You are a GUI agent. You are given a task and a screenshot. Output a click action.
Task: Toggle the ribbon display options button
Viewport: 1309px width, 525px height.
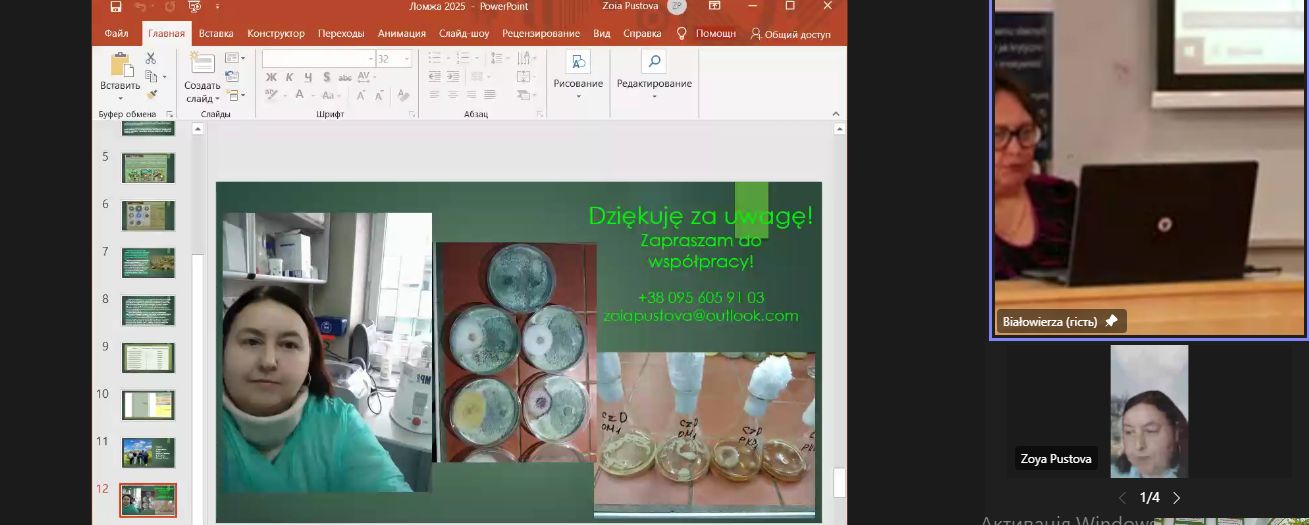(x=712, y=6)
